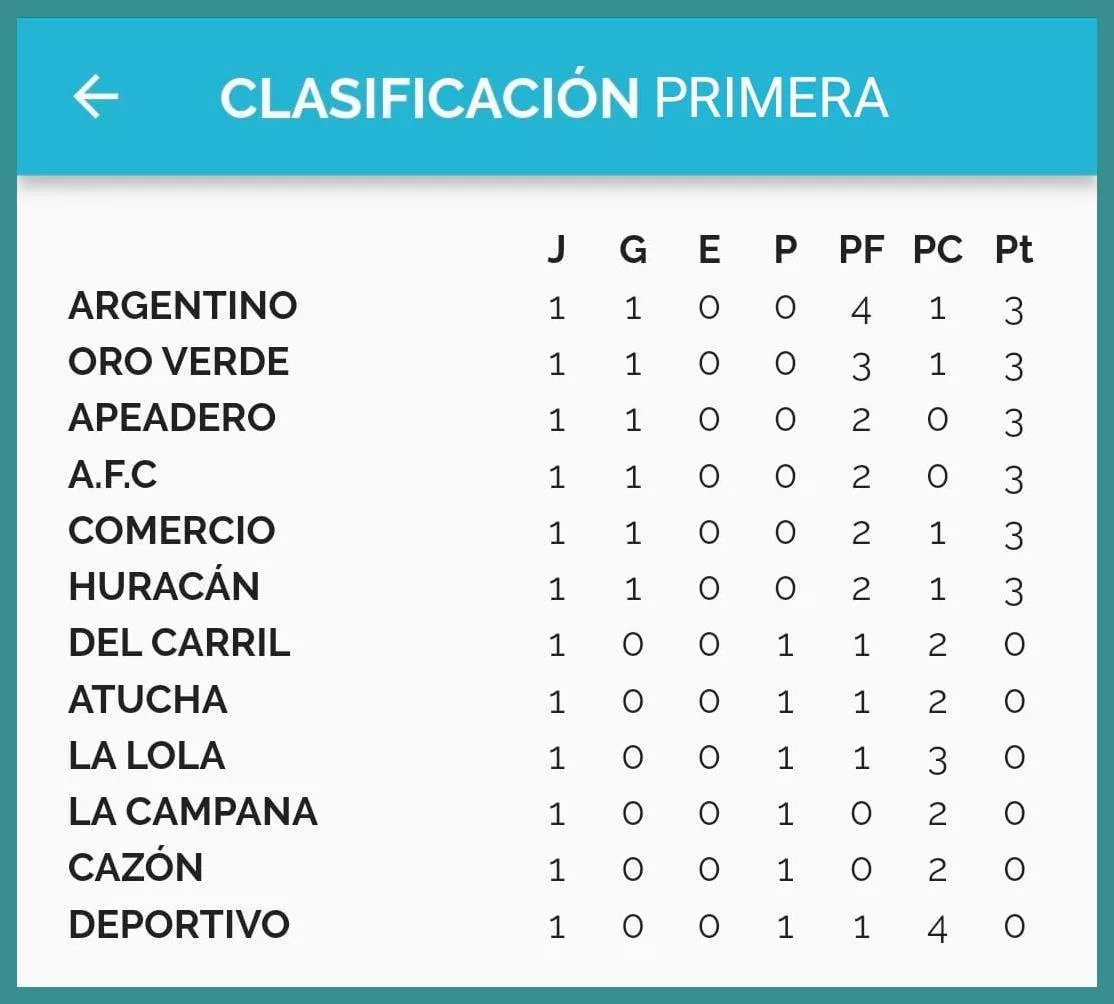Screen dimensions: 1114x1004
Task: Tap the PC column header
Action: pyautogui.click(x=937, y=249)
